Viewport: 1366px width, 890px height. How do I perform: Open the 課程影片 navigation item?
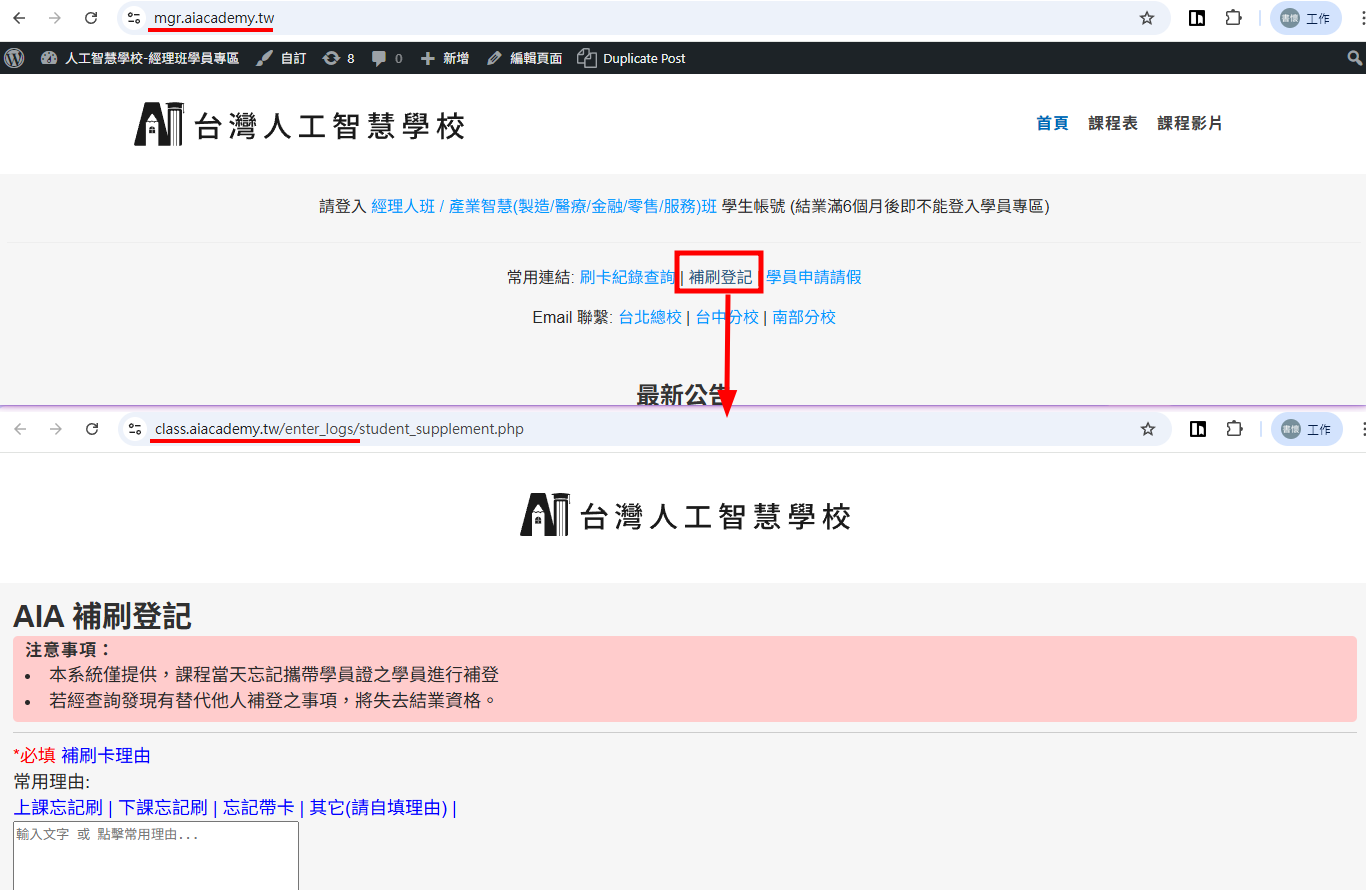click(x=1190, y=123)
